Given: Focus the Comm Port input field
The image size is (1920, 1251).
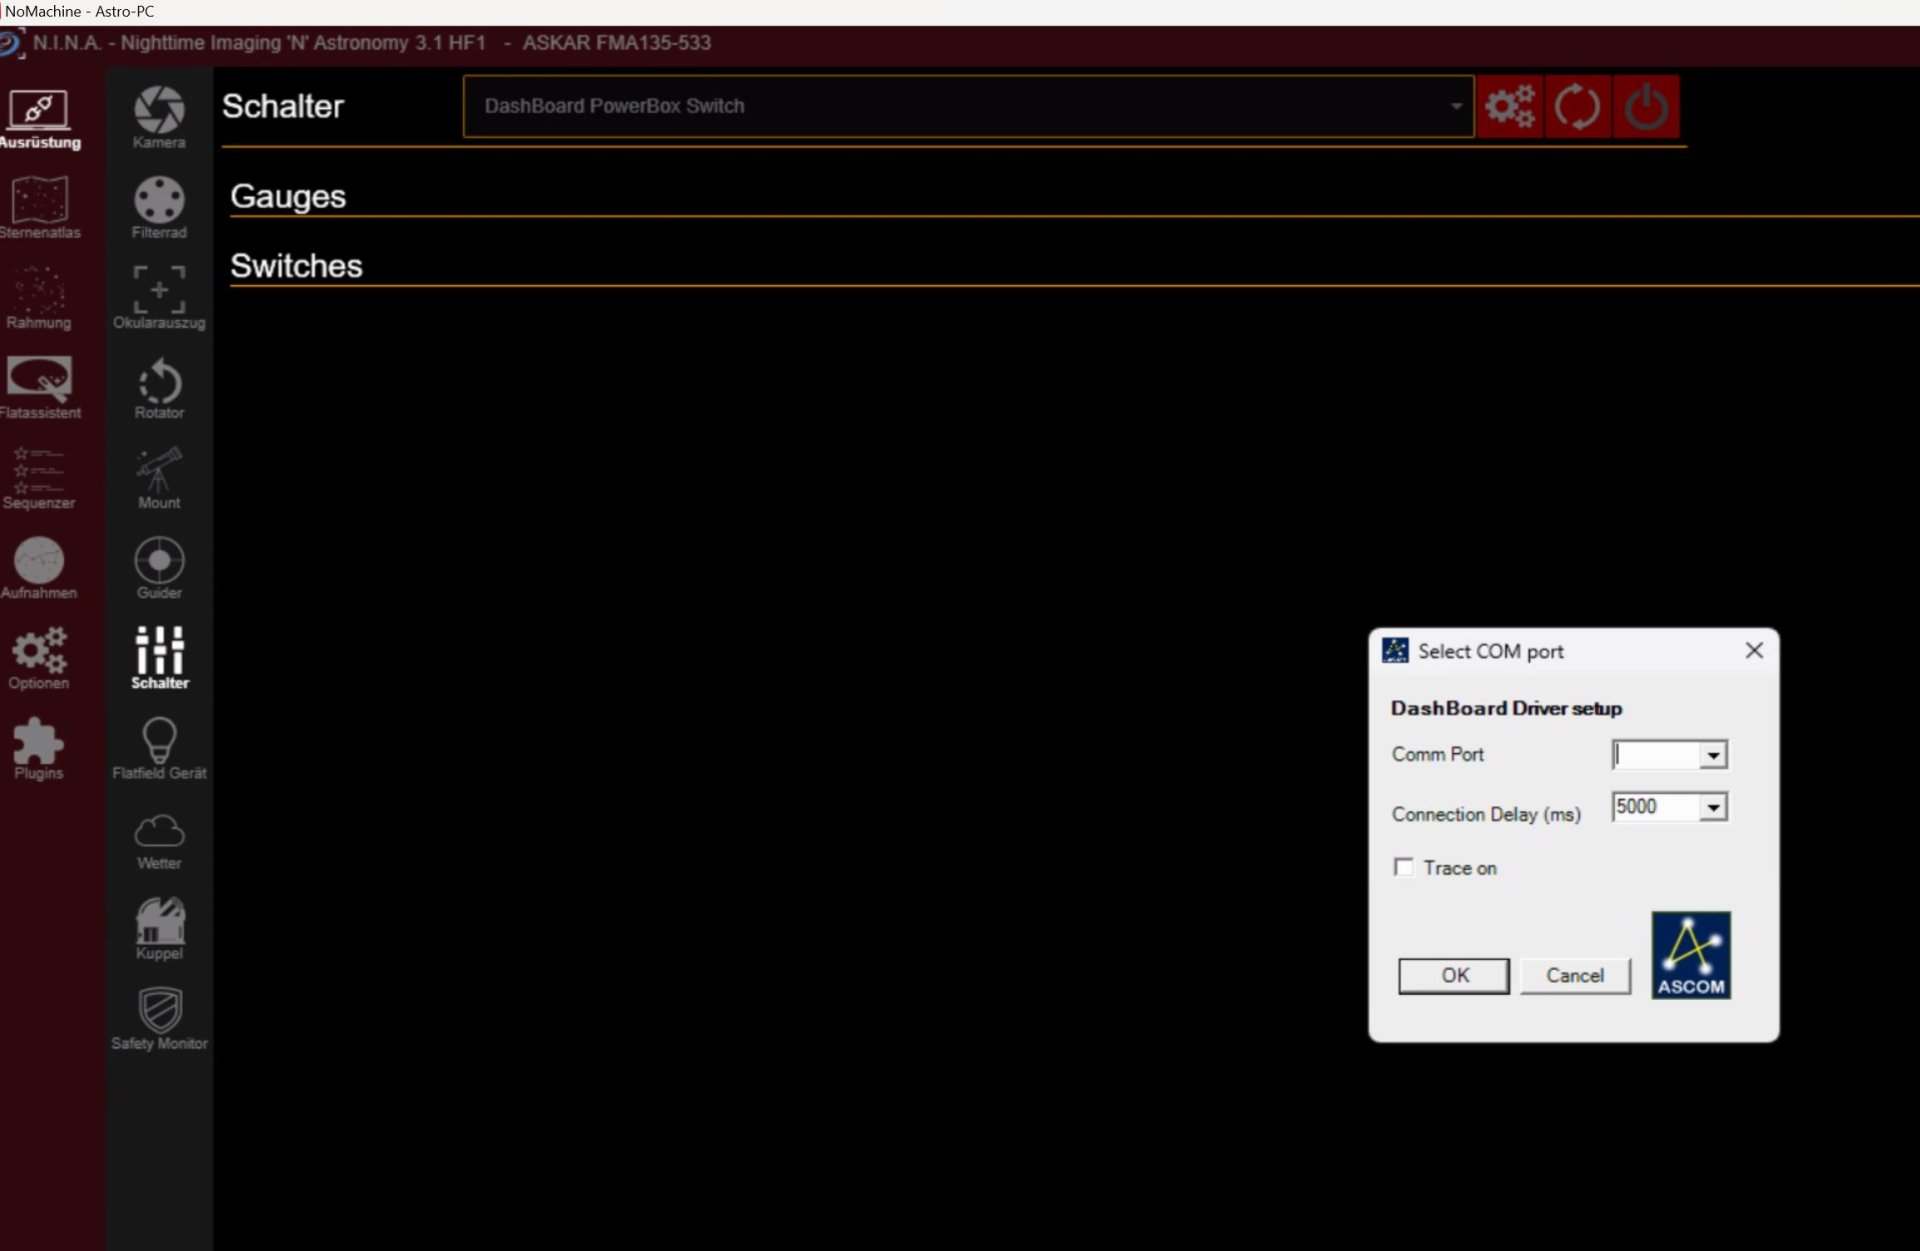Looking at the screenshot, I should [1657, 755].
